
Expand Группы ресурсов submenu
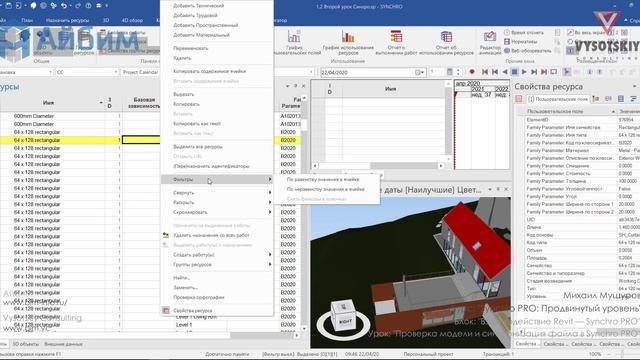click(x=217, y=264)
